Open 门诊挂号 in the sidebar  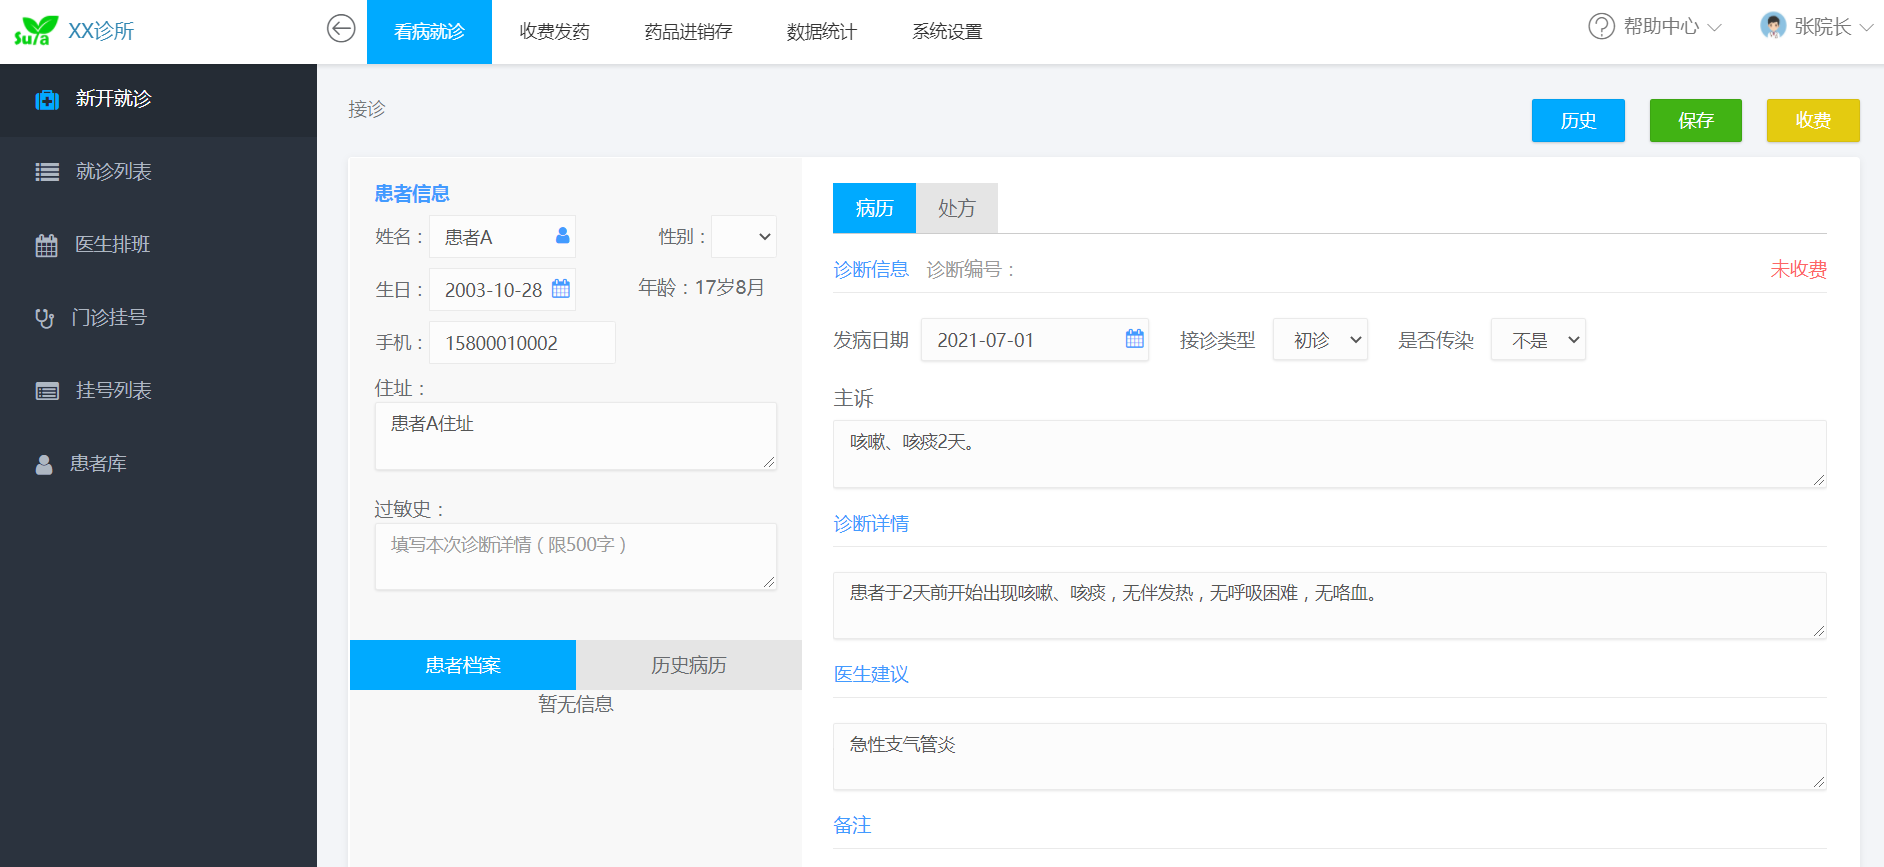[x=158, y=318]
